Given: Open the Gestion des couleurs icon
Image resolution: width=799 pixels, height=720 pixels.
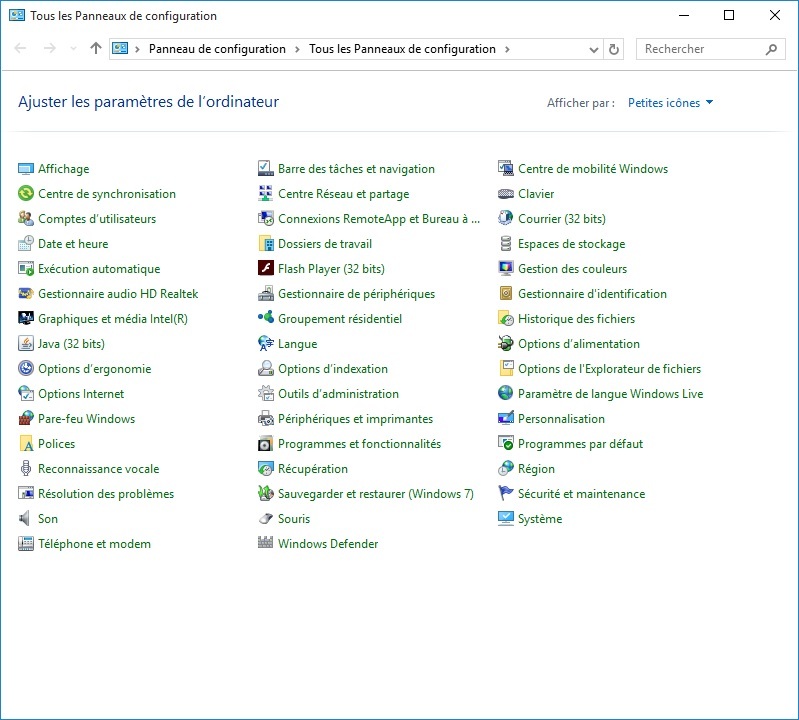Looking at the screenshot, I should pos(505,269).
